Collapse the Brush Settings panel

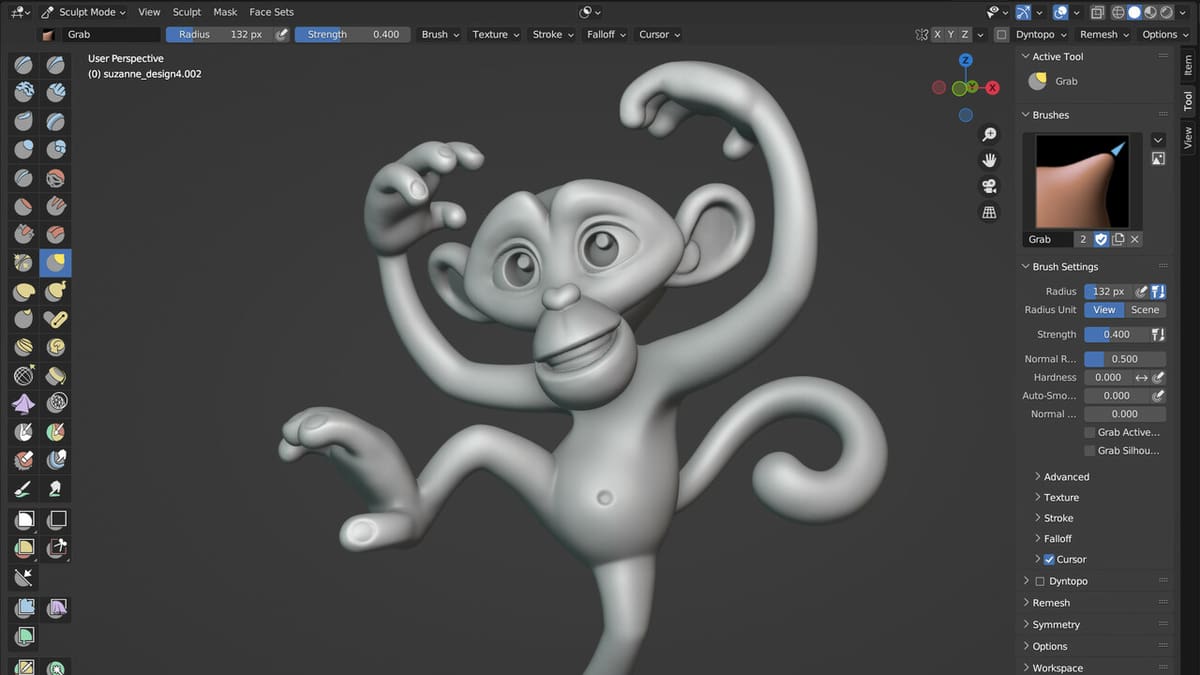click(x=1065, y=267)
